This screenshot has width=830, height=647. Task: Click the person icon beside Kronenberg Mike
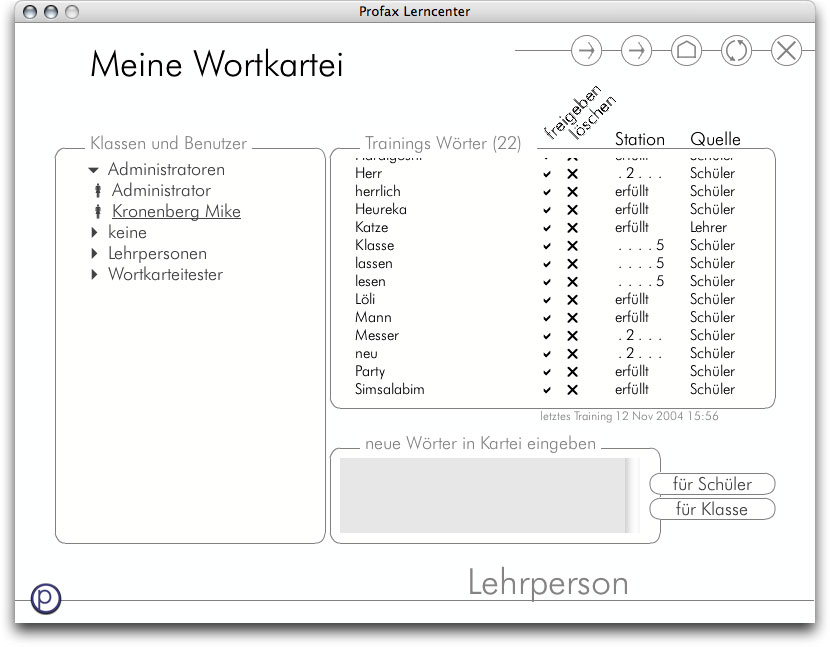coord(98,211)
